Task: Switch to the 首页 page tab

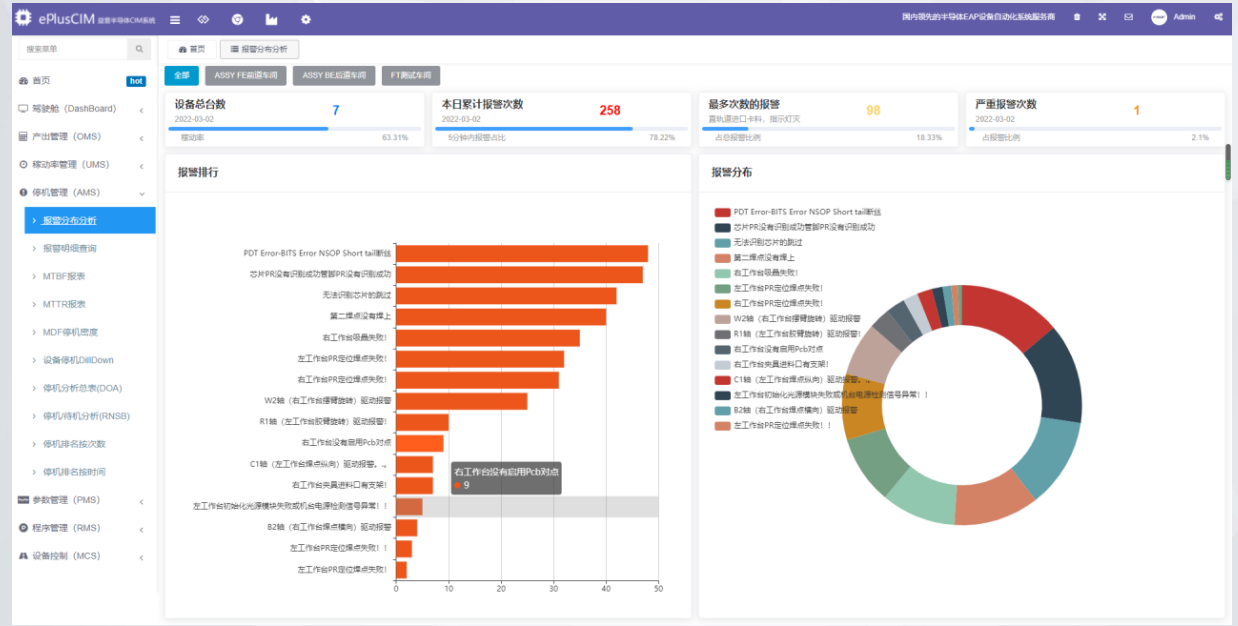Action: 191,49
